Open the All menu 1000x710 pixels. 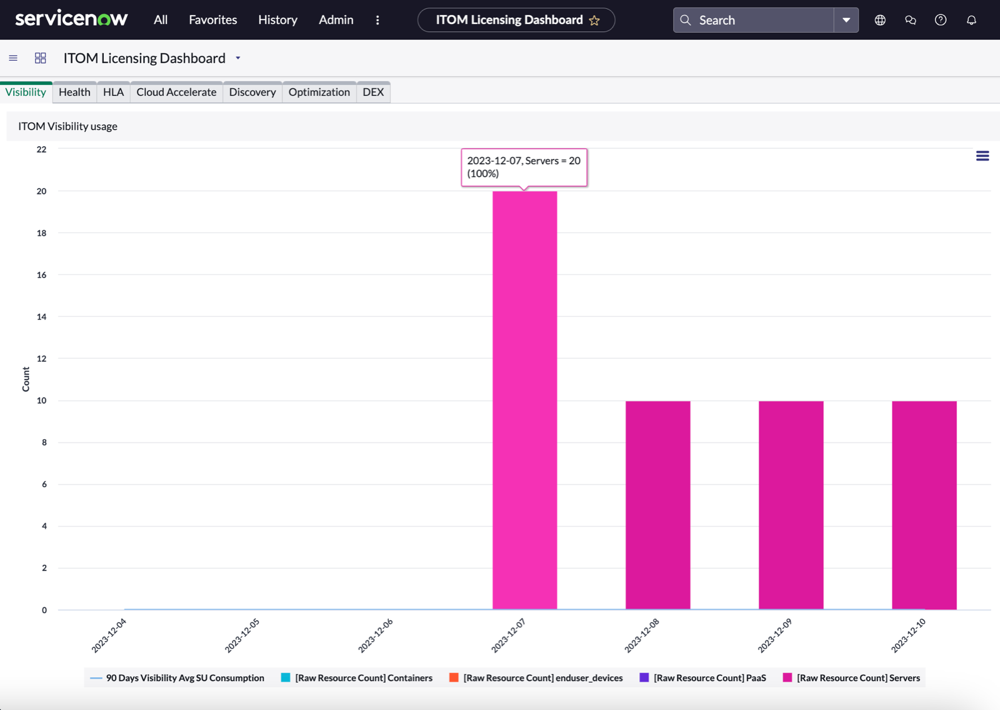click(161, 20)
